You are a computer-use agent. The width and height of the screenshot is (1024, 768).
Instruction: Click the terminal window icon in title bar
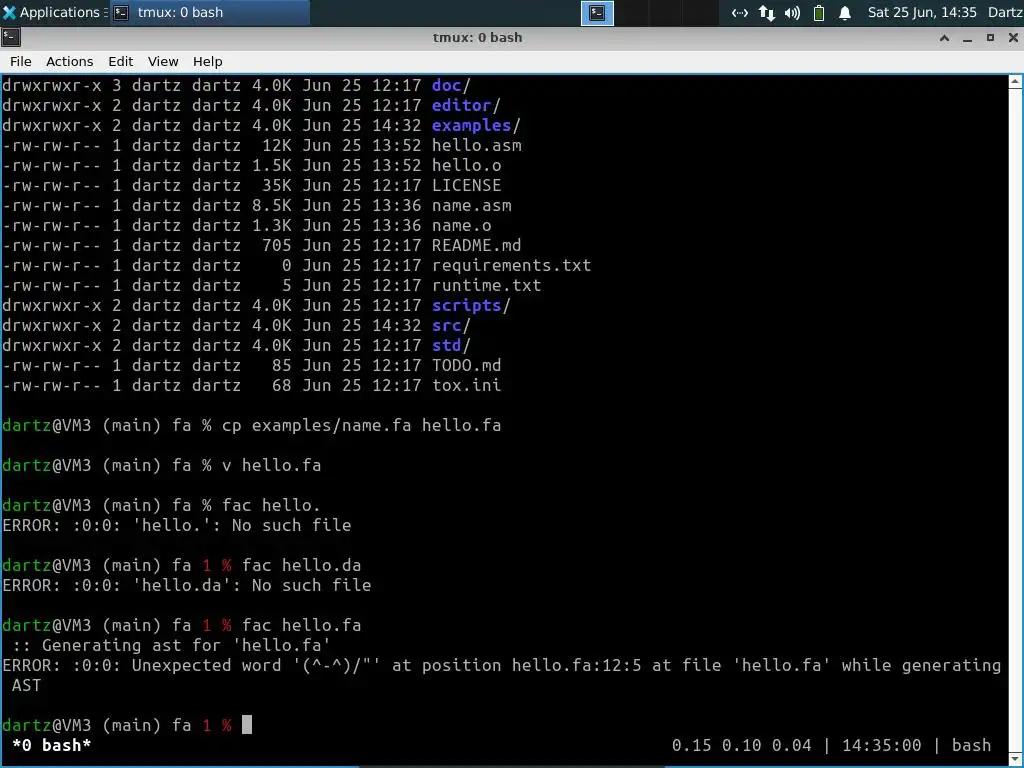(x=10, y=37)
